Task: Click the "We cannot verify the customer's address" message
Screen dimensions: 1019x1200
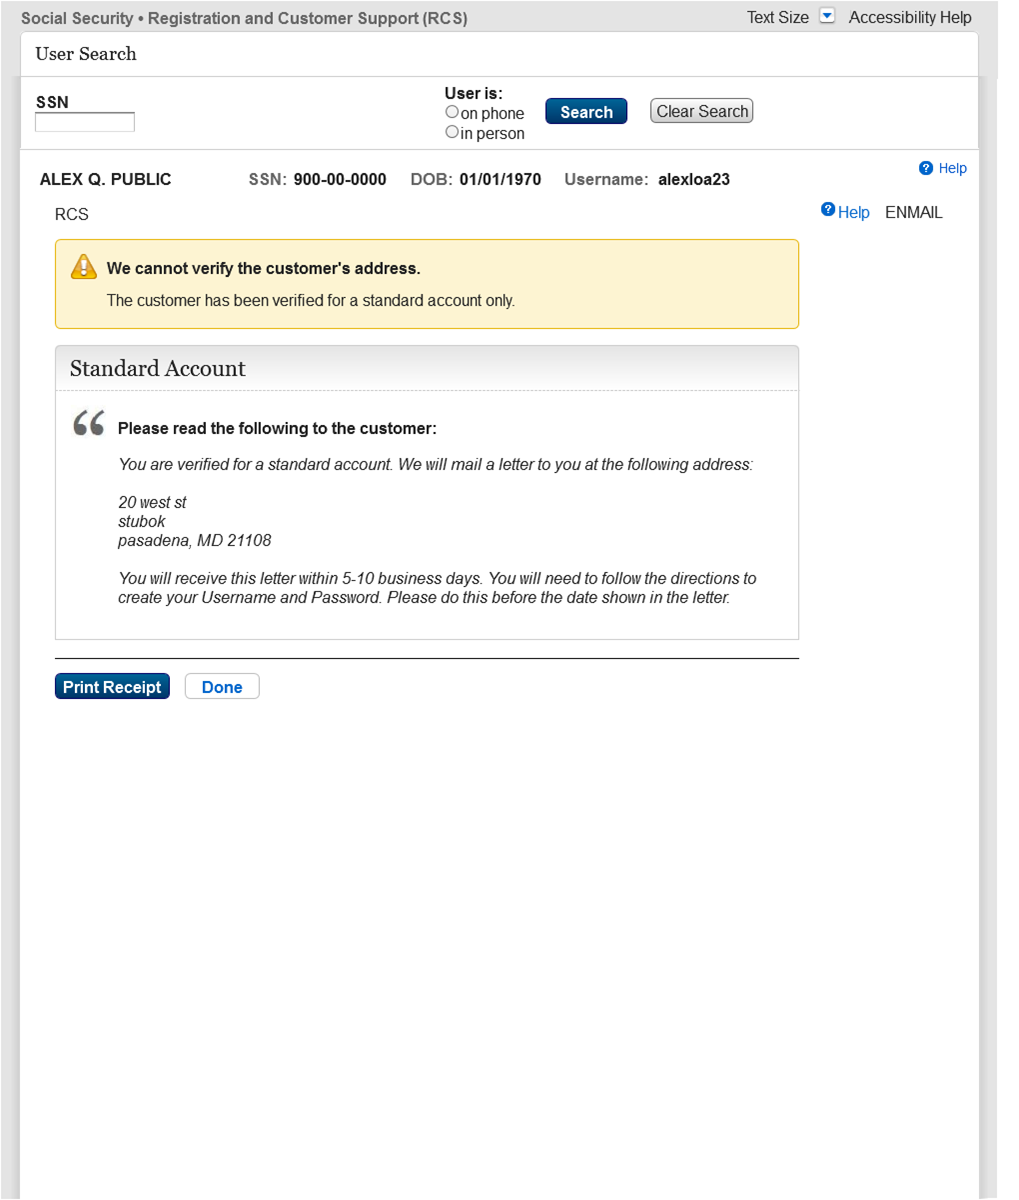Action: 264,268
